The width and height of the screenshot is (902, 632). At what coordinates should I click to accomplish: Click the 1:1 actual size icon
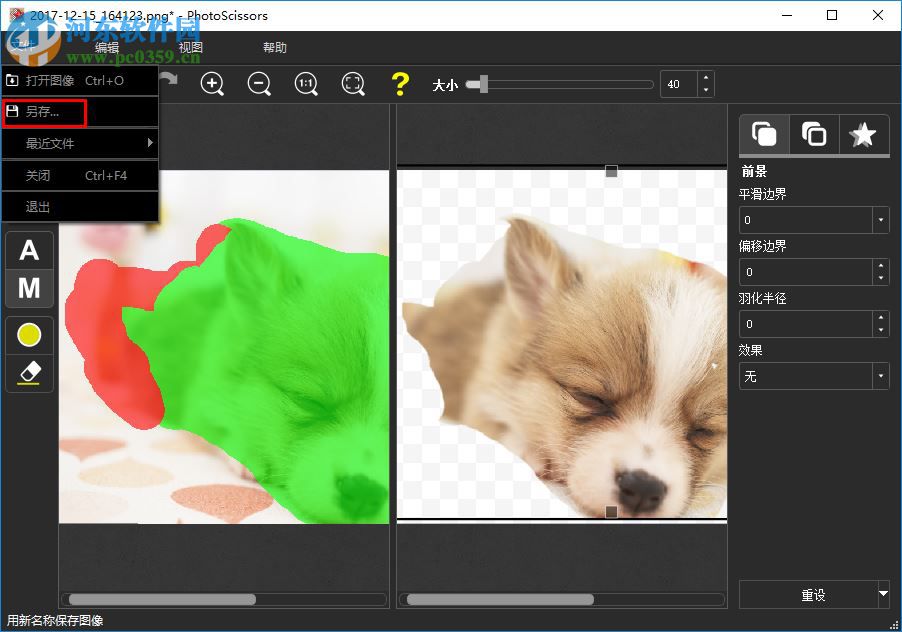coord(306,84)
